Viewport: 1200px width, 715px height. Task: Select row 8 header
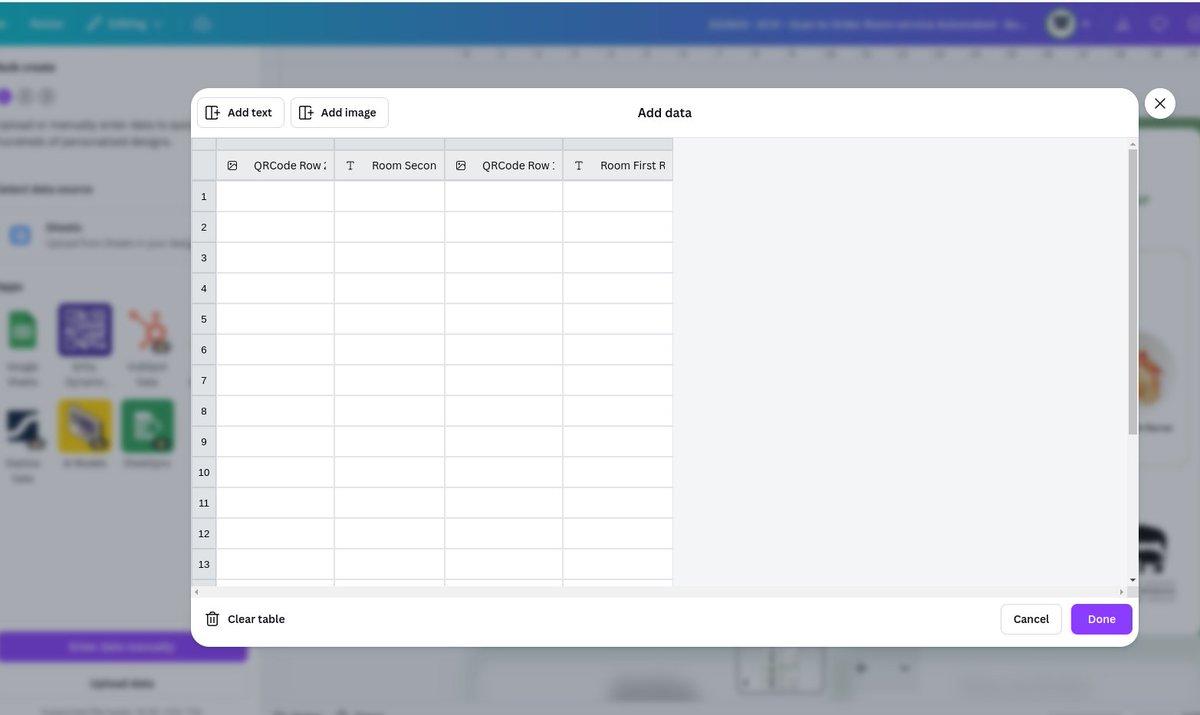(x=204, y=411)
